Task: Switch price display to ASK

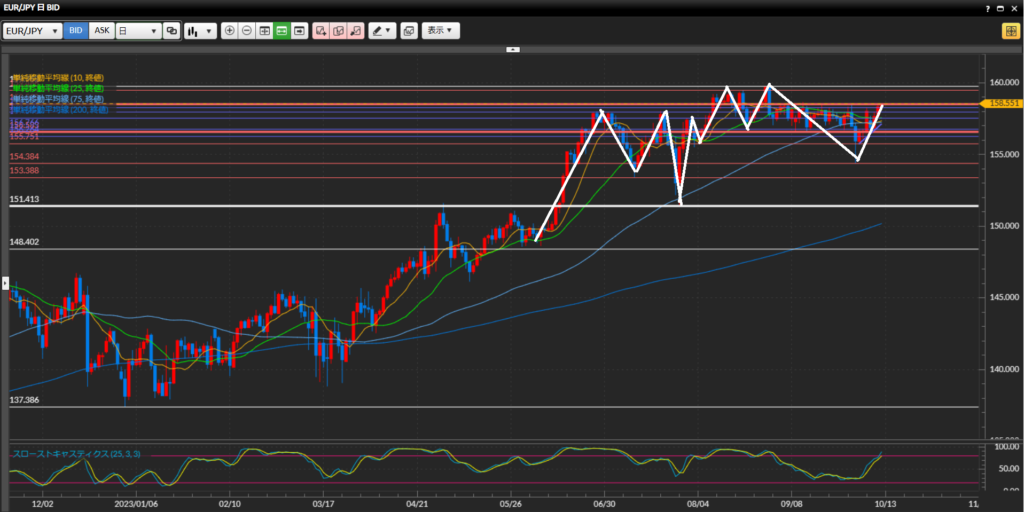Action: 101,31
